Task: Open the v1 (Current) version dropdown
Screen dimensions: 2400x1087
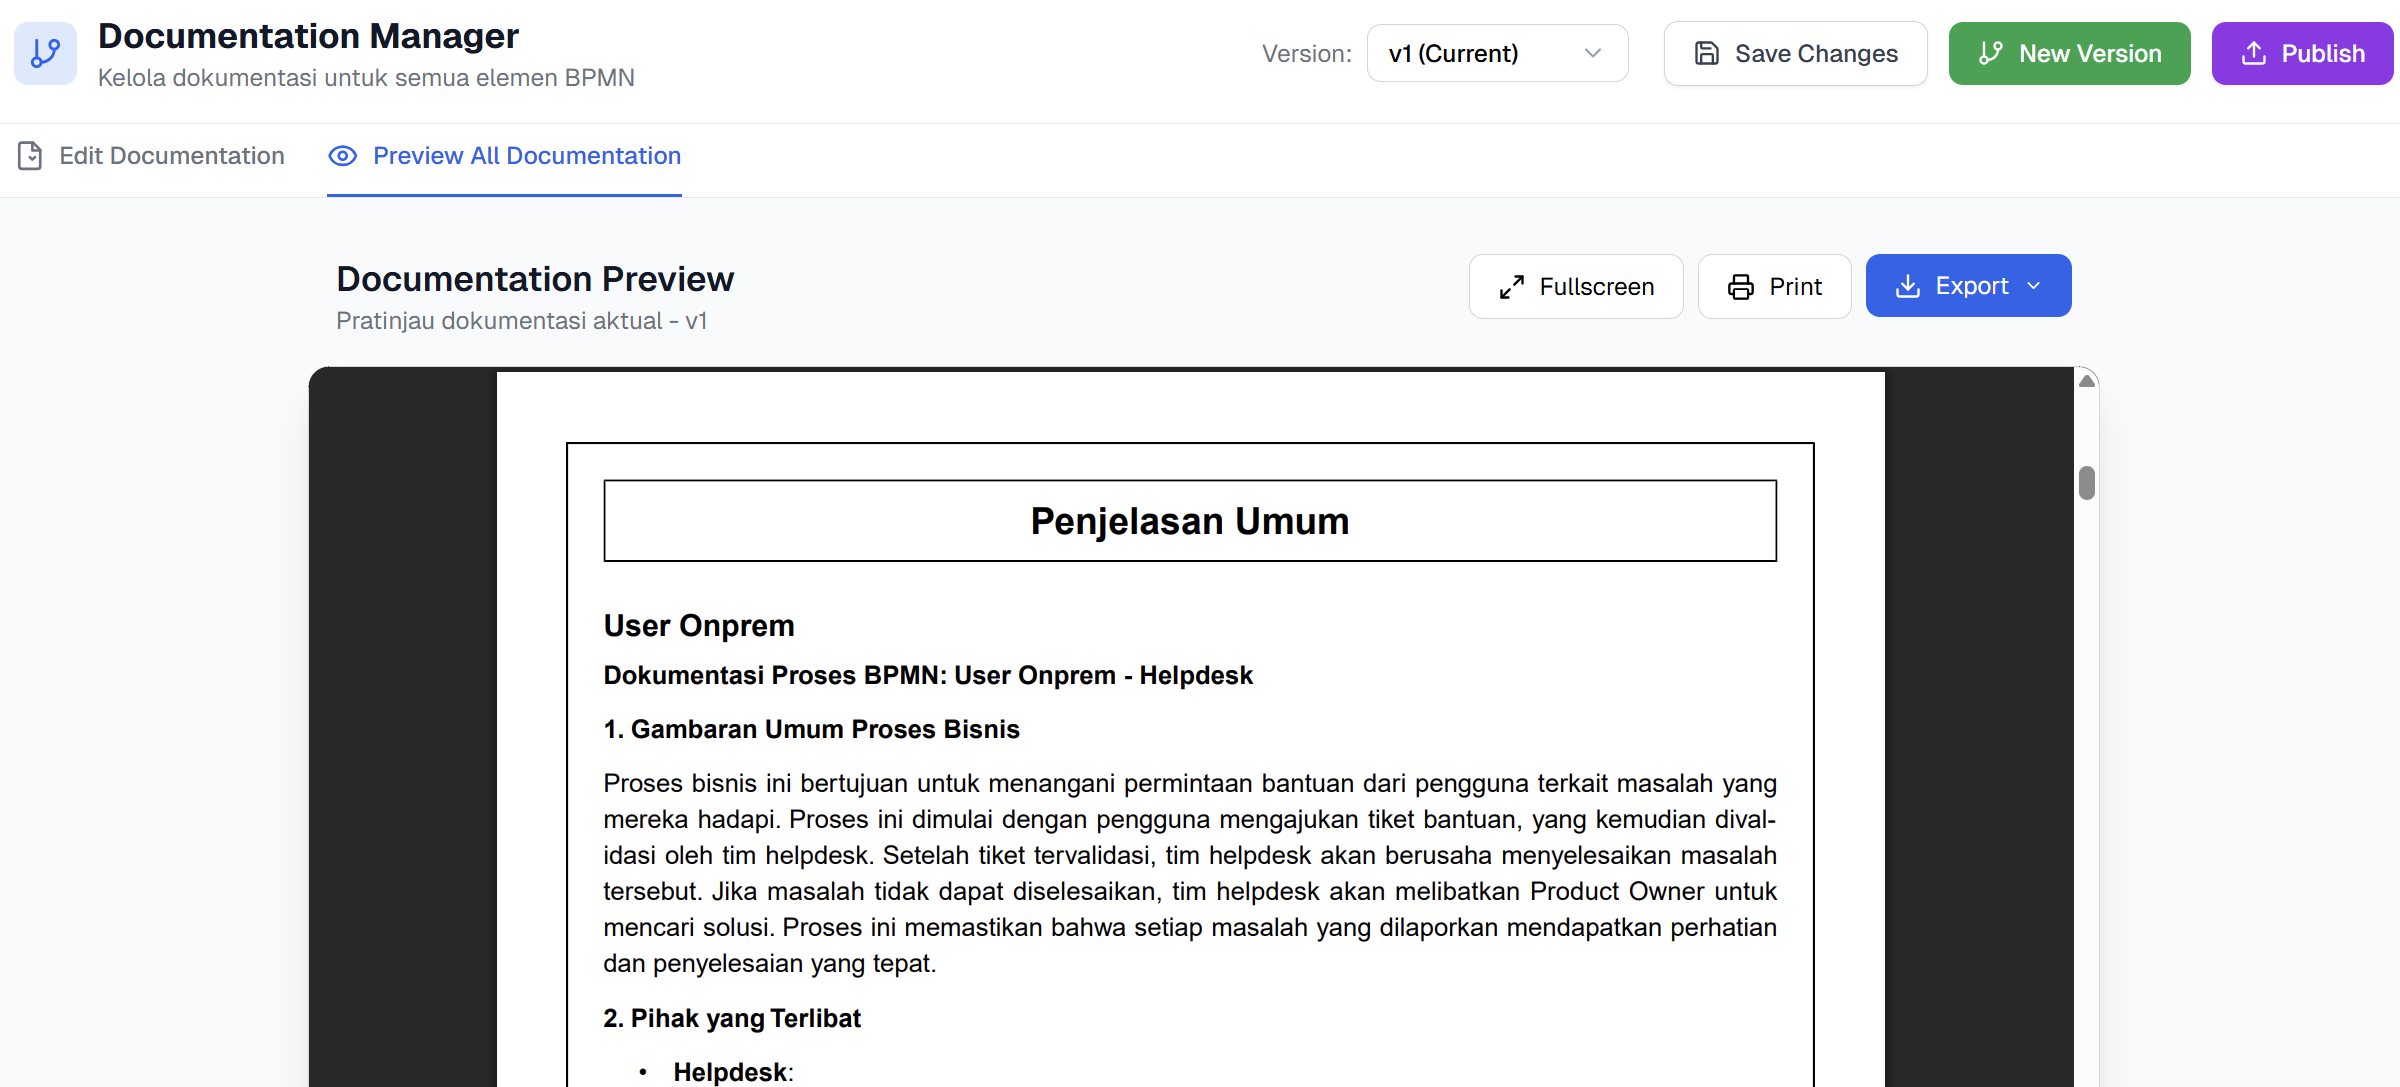Action: [1496, 53]
